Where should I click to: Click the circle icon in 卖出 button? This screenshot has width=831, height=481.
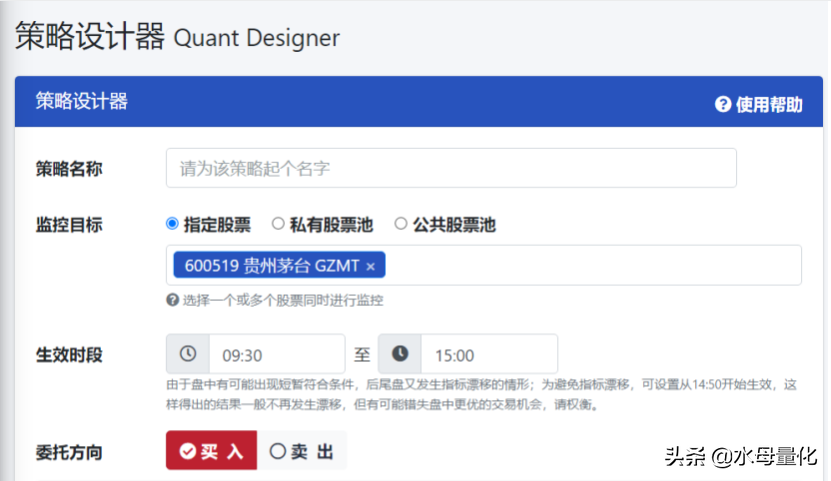[x=278, y=451]
